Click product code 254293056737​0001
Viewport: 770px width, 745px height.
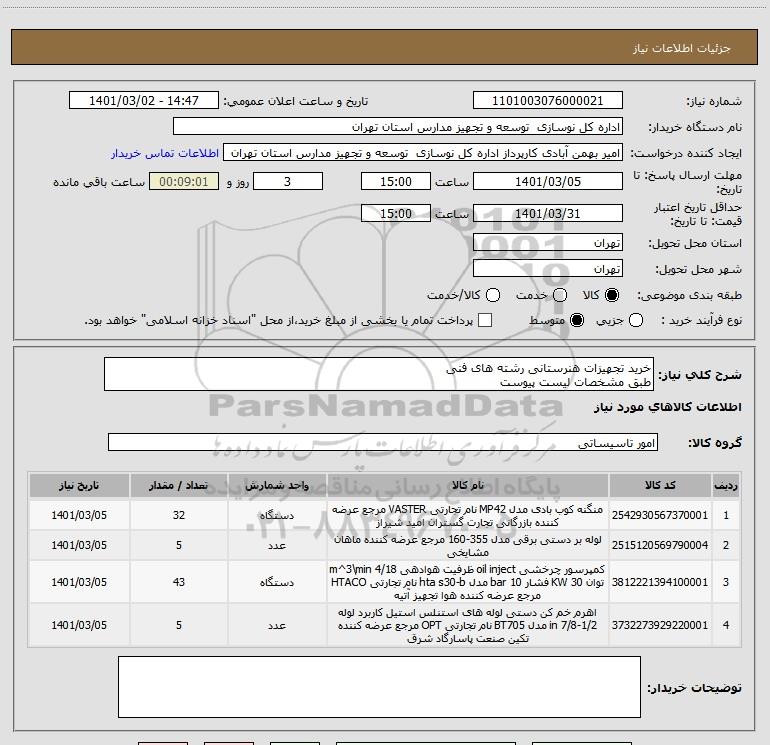pos(660,515)
